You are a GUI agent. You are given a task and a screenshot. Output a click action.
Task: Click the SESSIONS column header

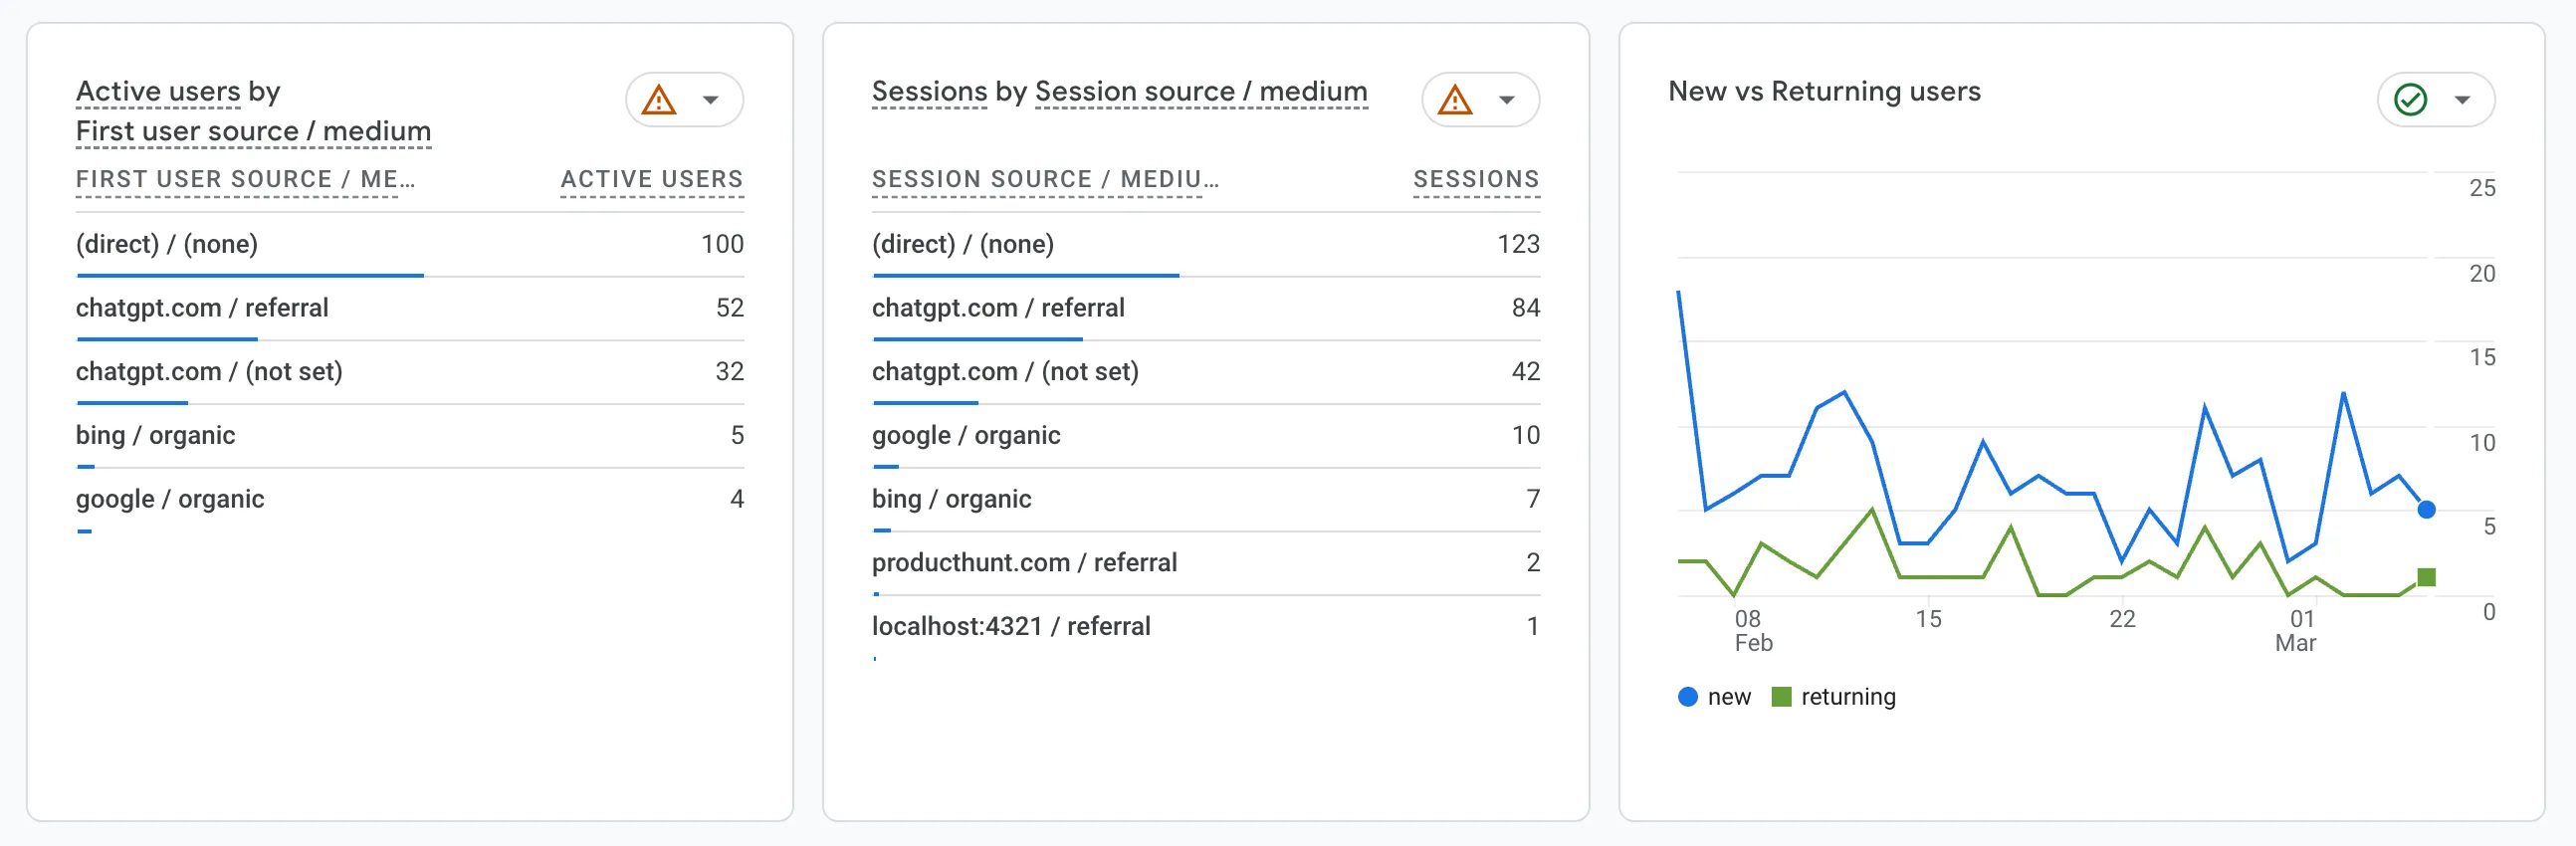click(x=1475, y=179)
